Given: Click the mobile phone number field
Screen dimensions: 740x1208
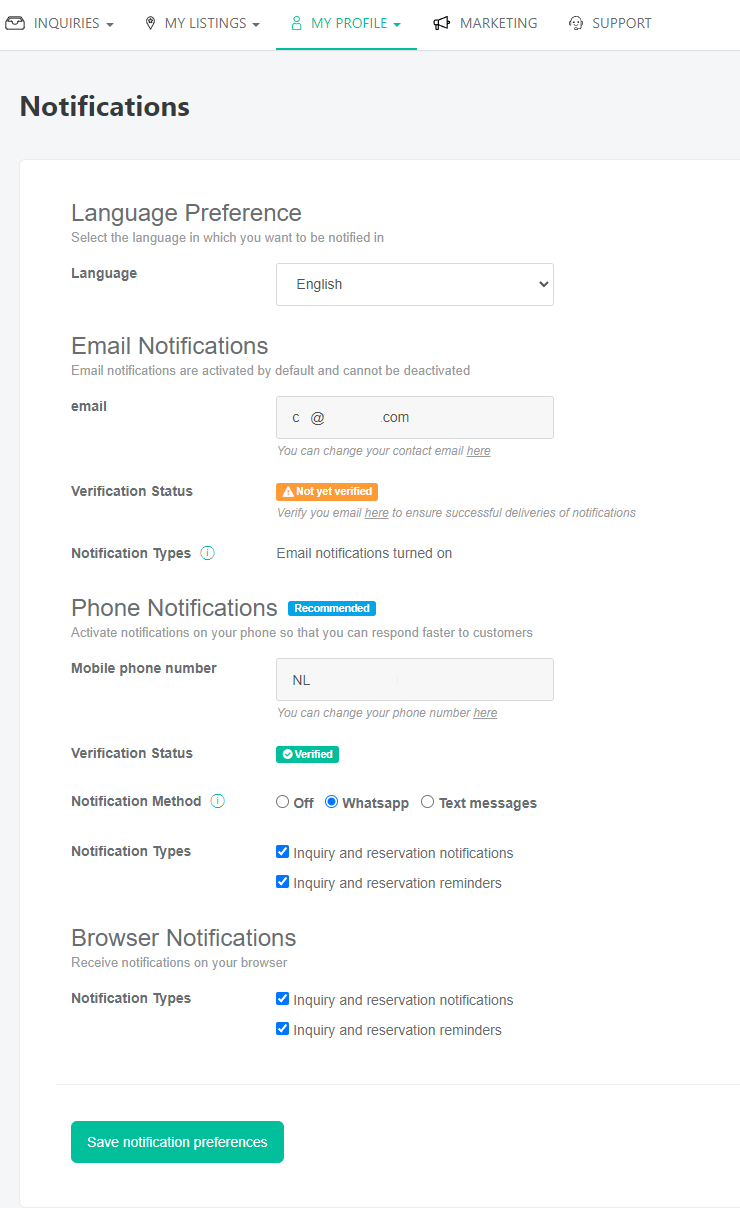Looking at the screenshot, I should (414, 679).
